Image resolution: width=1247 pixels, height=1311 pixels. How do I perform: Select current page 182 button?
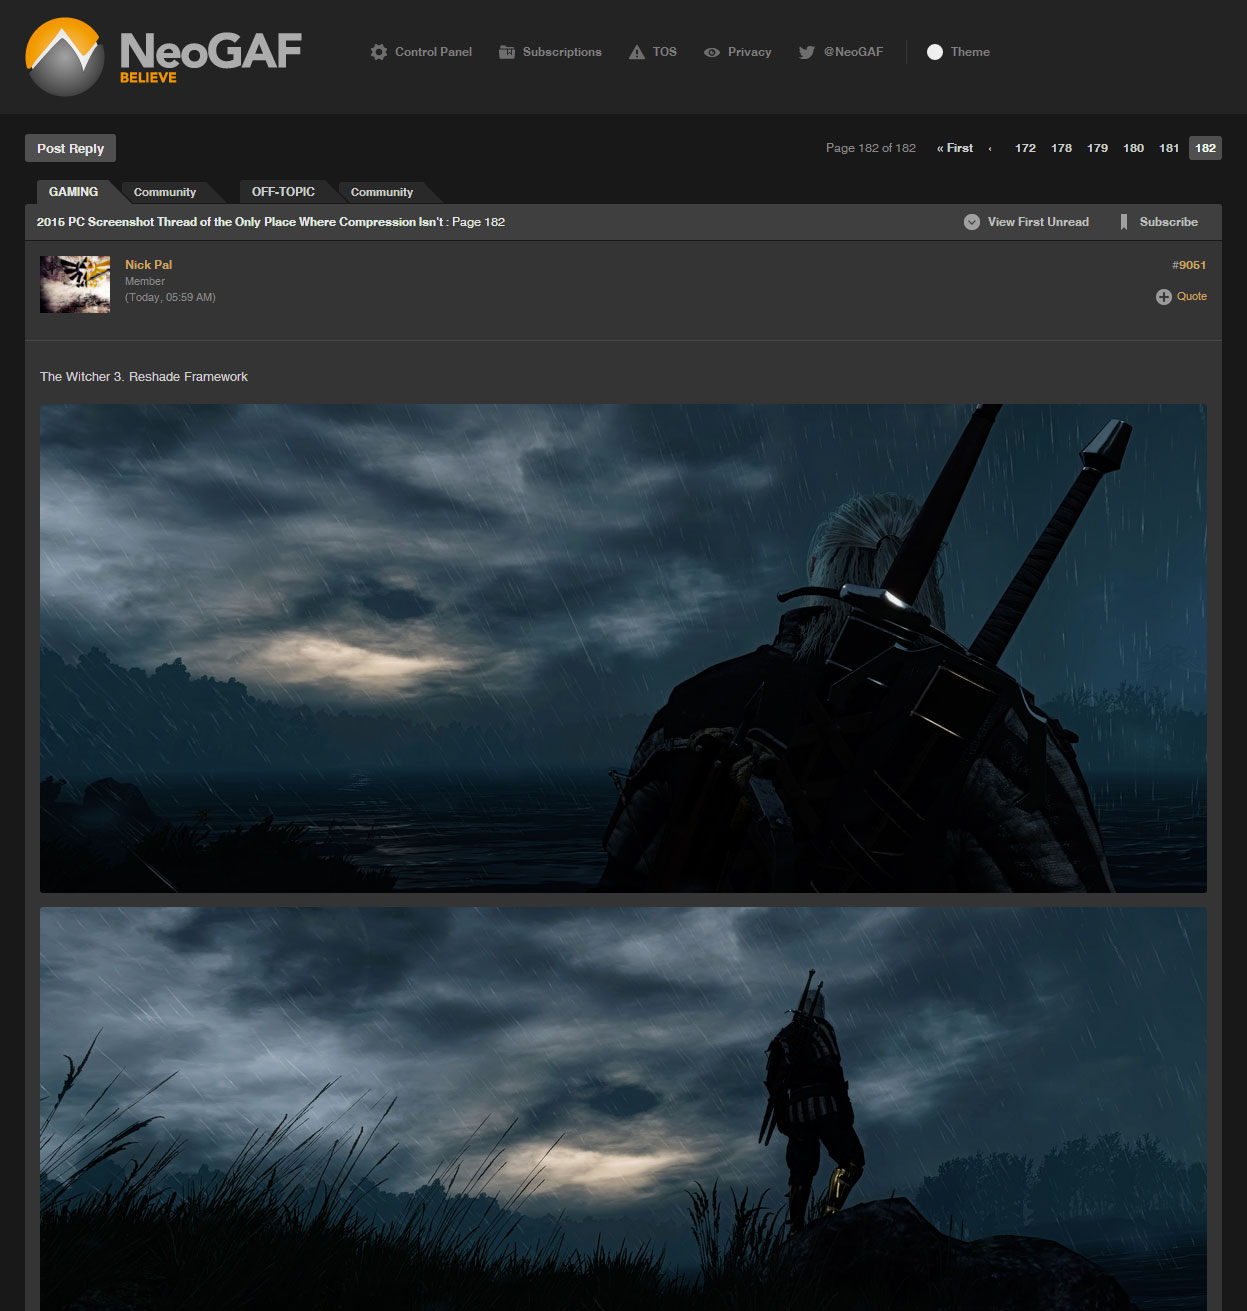1205,148
